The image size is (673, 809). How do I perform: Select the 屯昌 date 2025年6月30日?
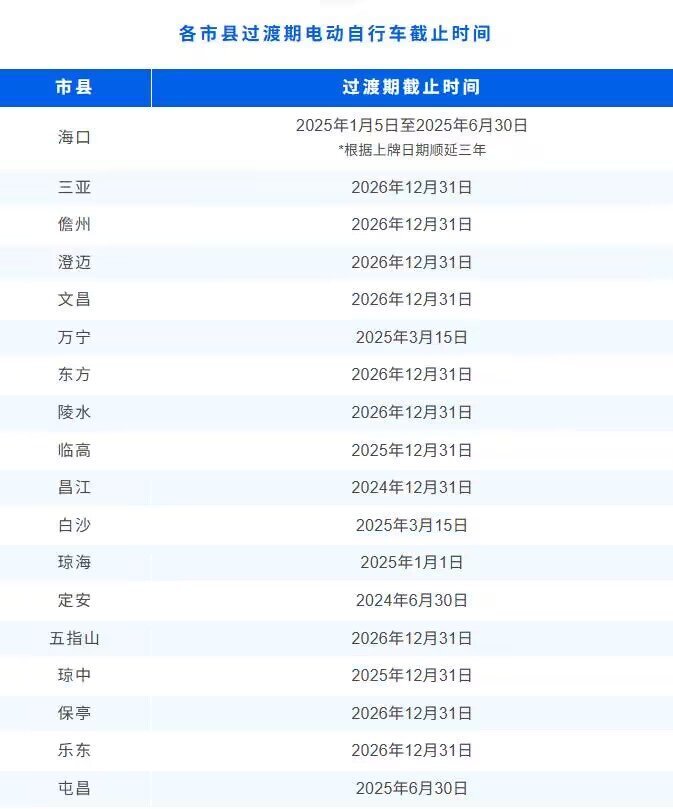[x=412, y=788]
